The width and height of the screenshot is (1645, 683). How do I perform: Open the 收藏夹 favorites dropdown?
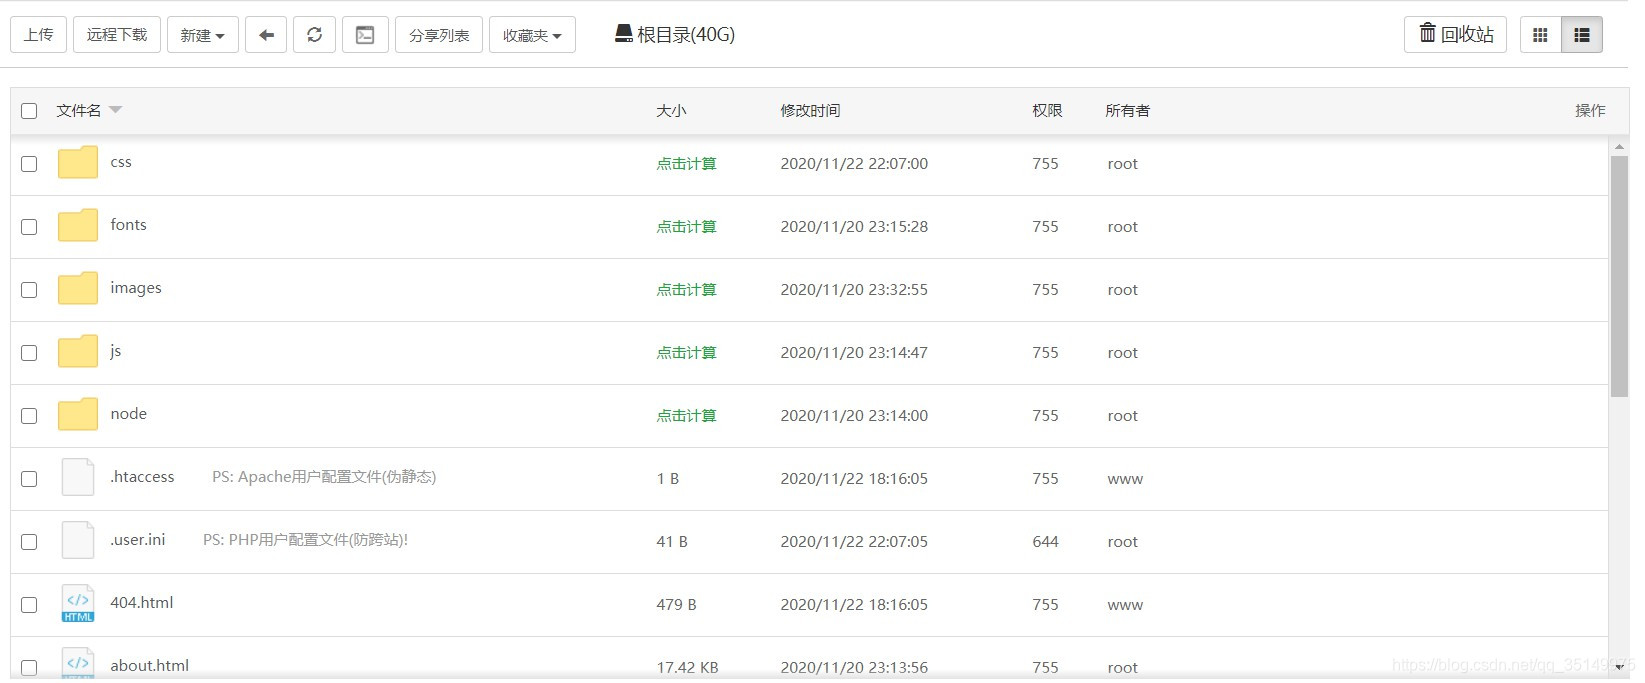[532, 35]
